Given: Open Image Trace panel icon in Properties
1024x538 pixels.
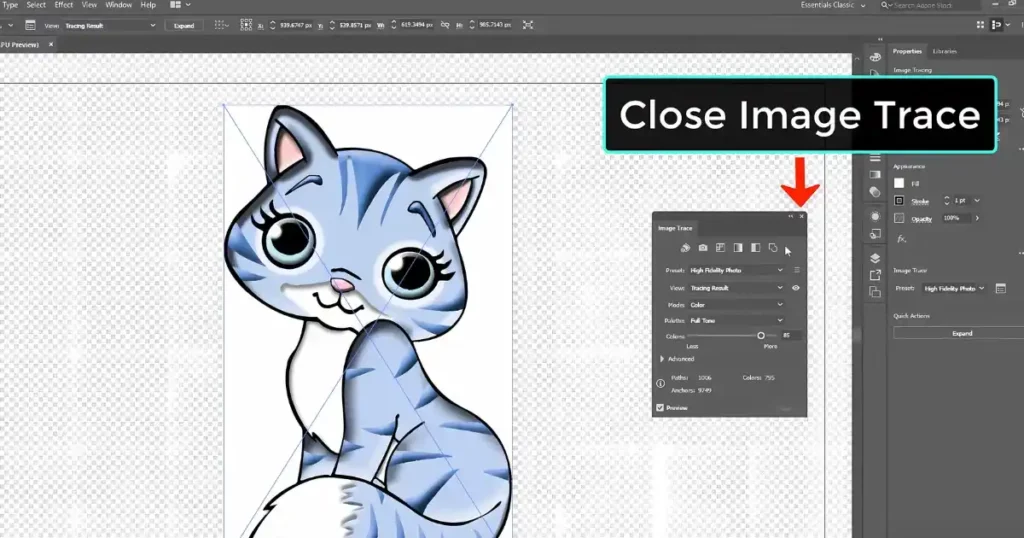Looking at the screenshot, I should (1000, 288).
